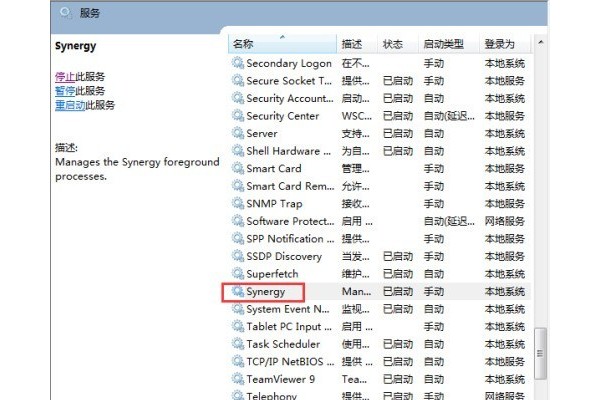Image resolution: width=600 pixels, height=400 pixels.
Task: Click the Synergy foreground processes description text
Action: coord(137,169)
